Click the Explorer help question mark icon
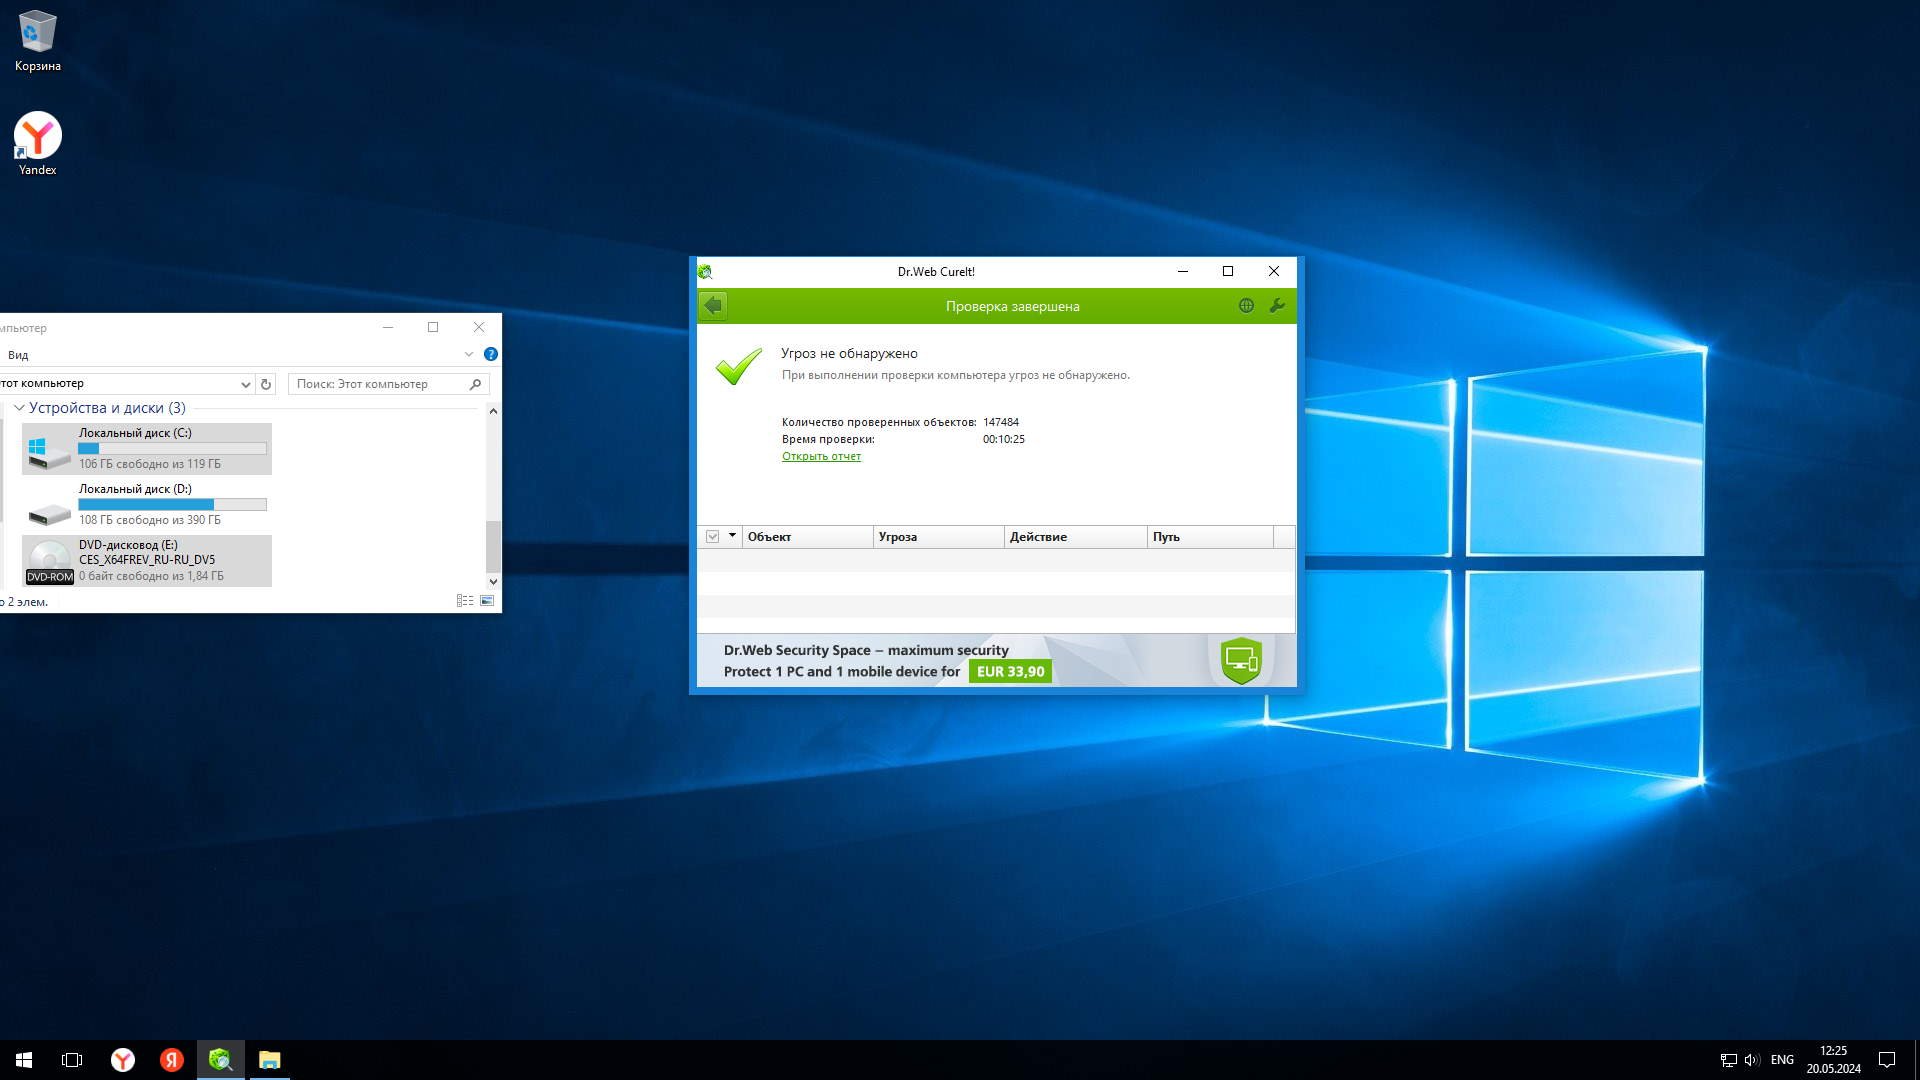 [x=491, y=354]
